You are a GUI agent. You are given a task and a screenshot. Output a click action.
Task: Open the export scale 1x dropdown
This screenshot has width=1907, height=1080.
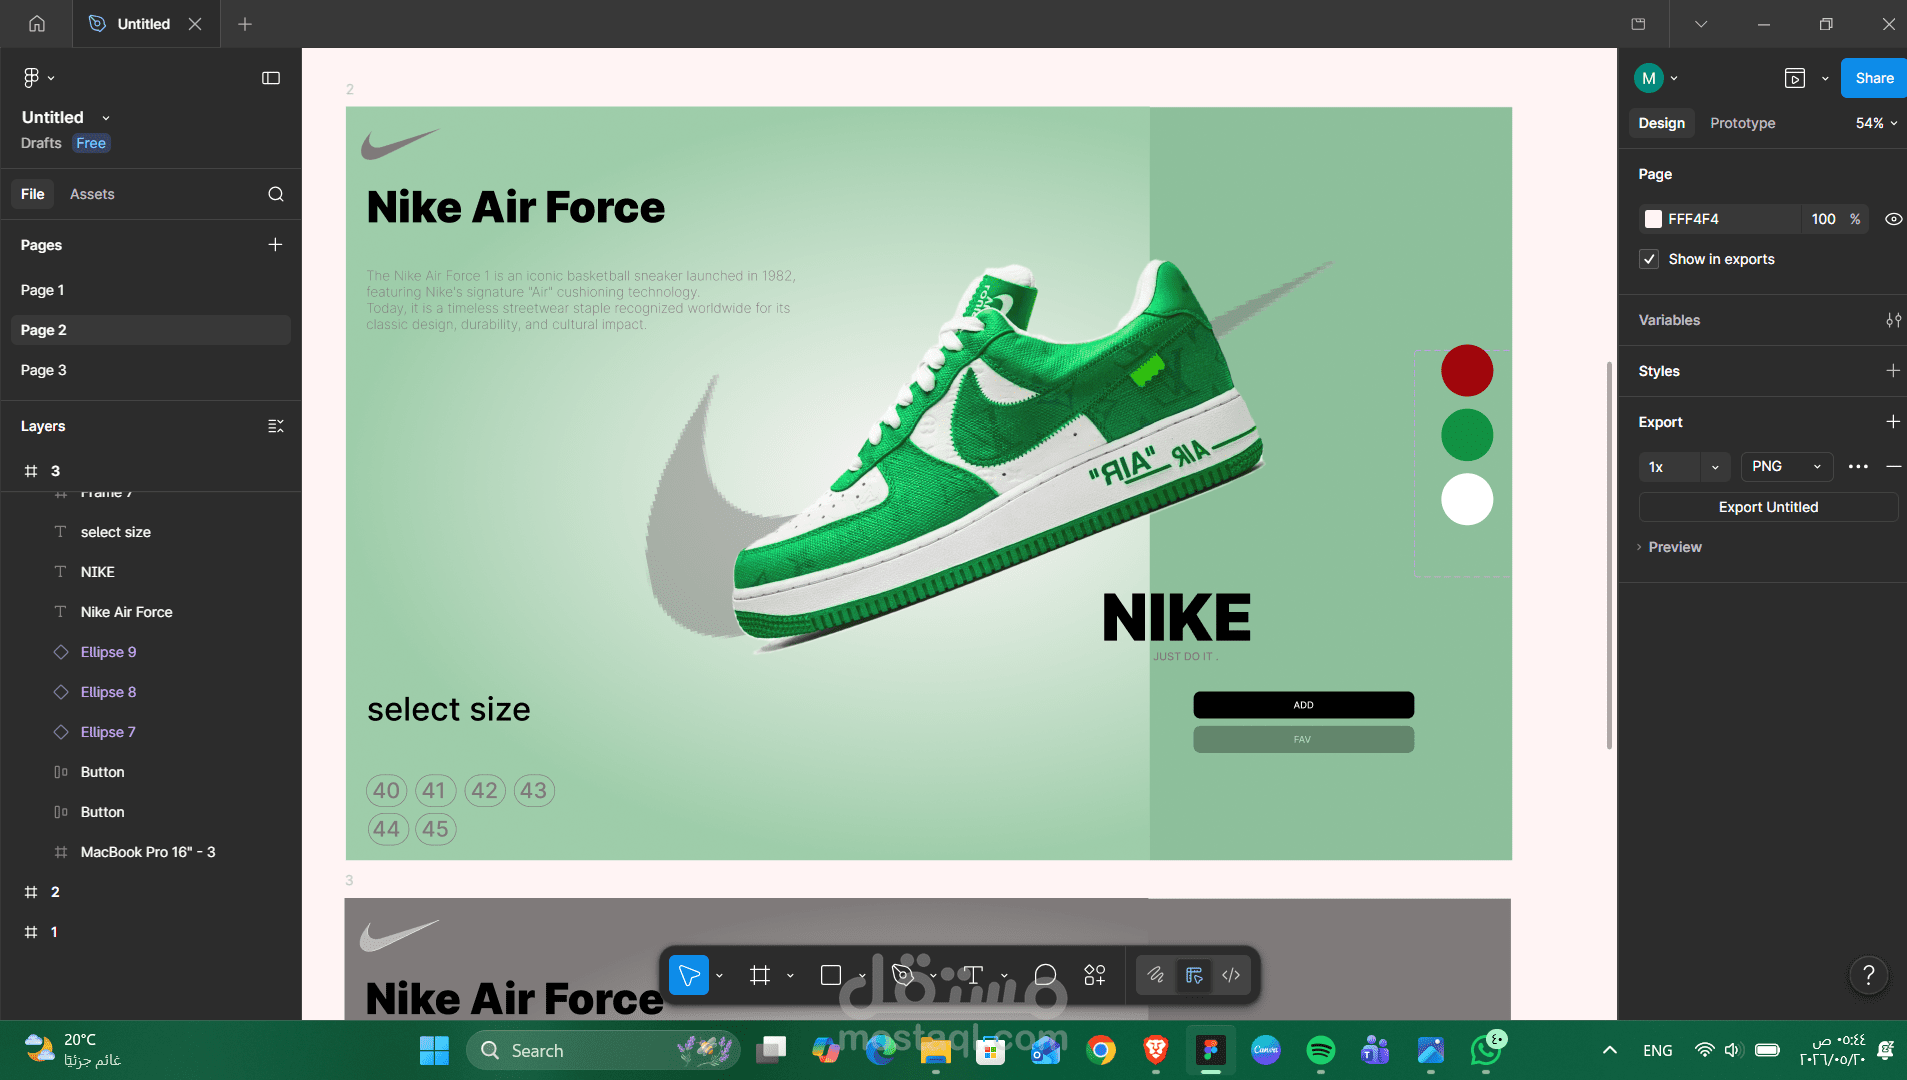[x=1715, y=467]
